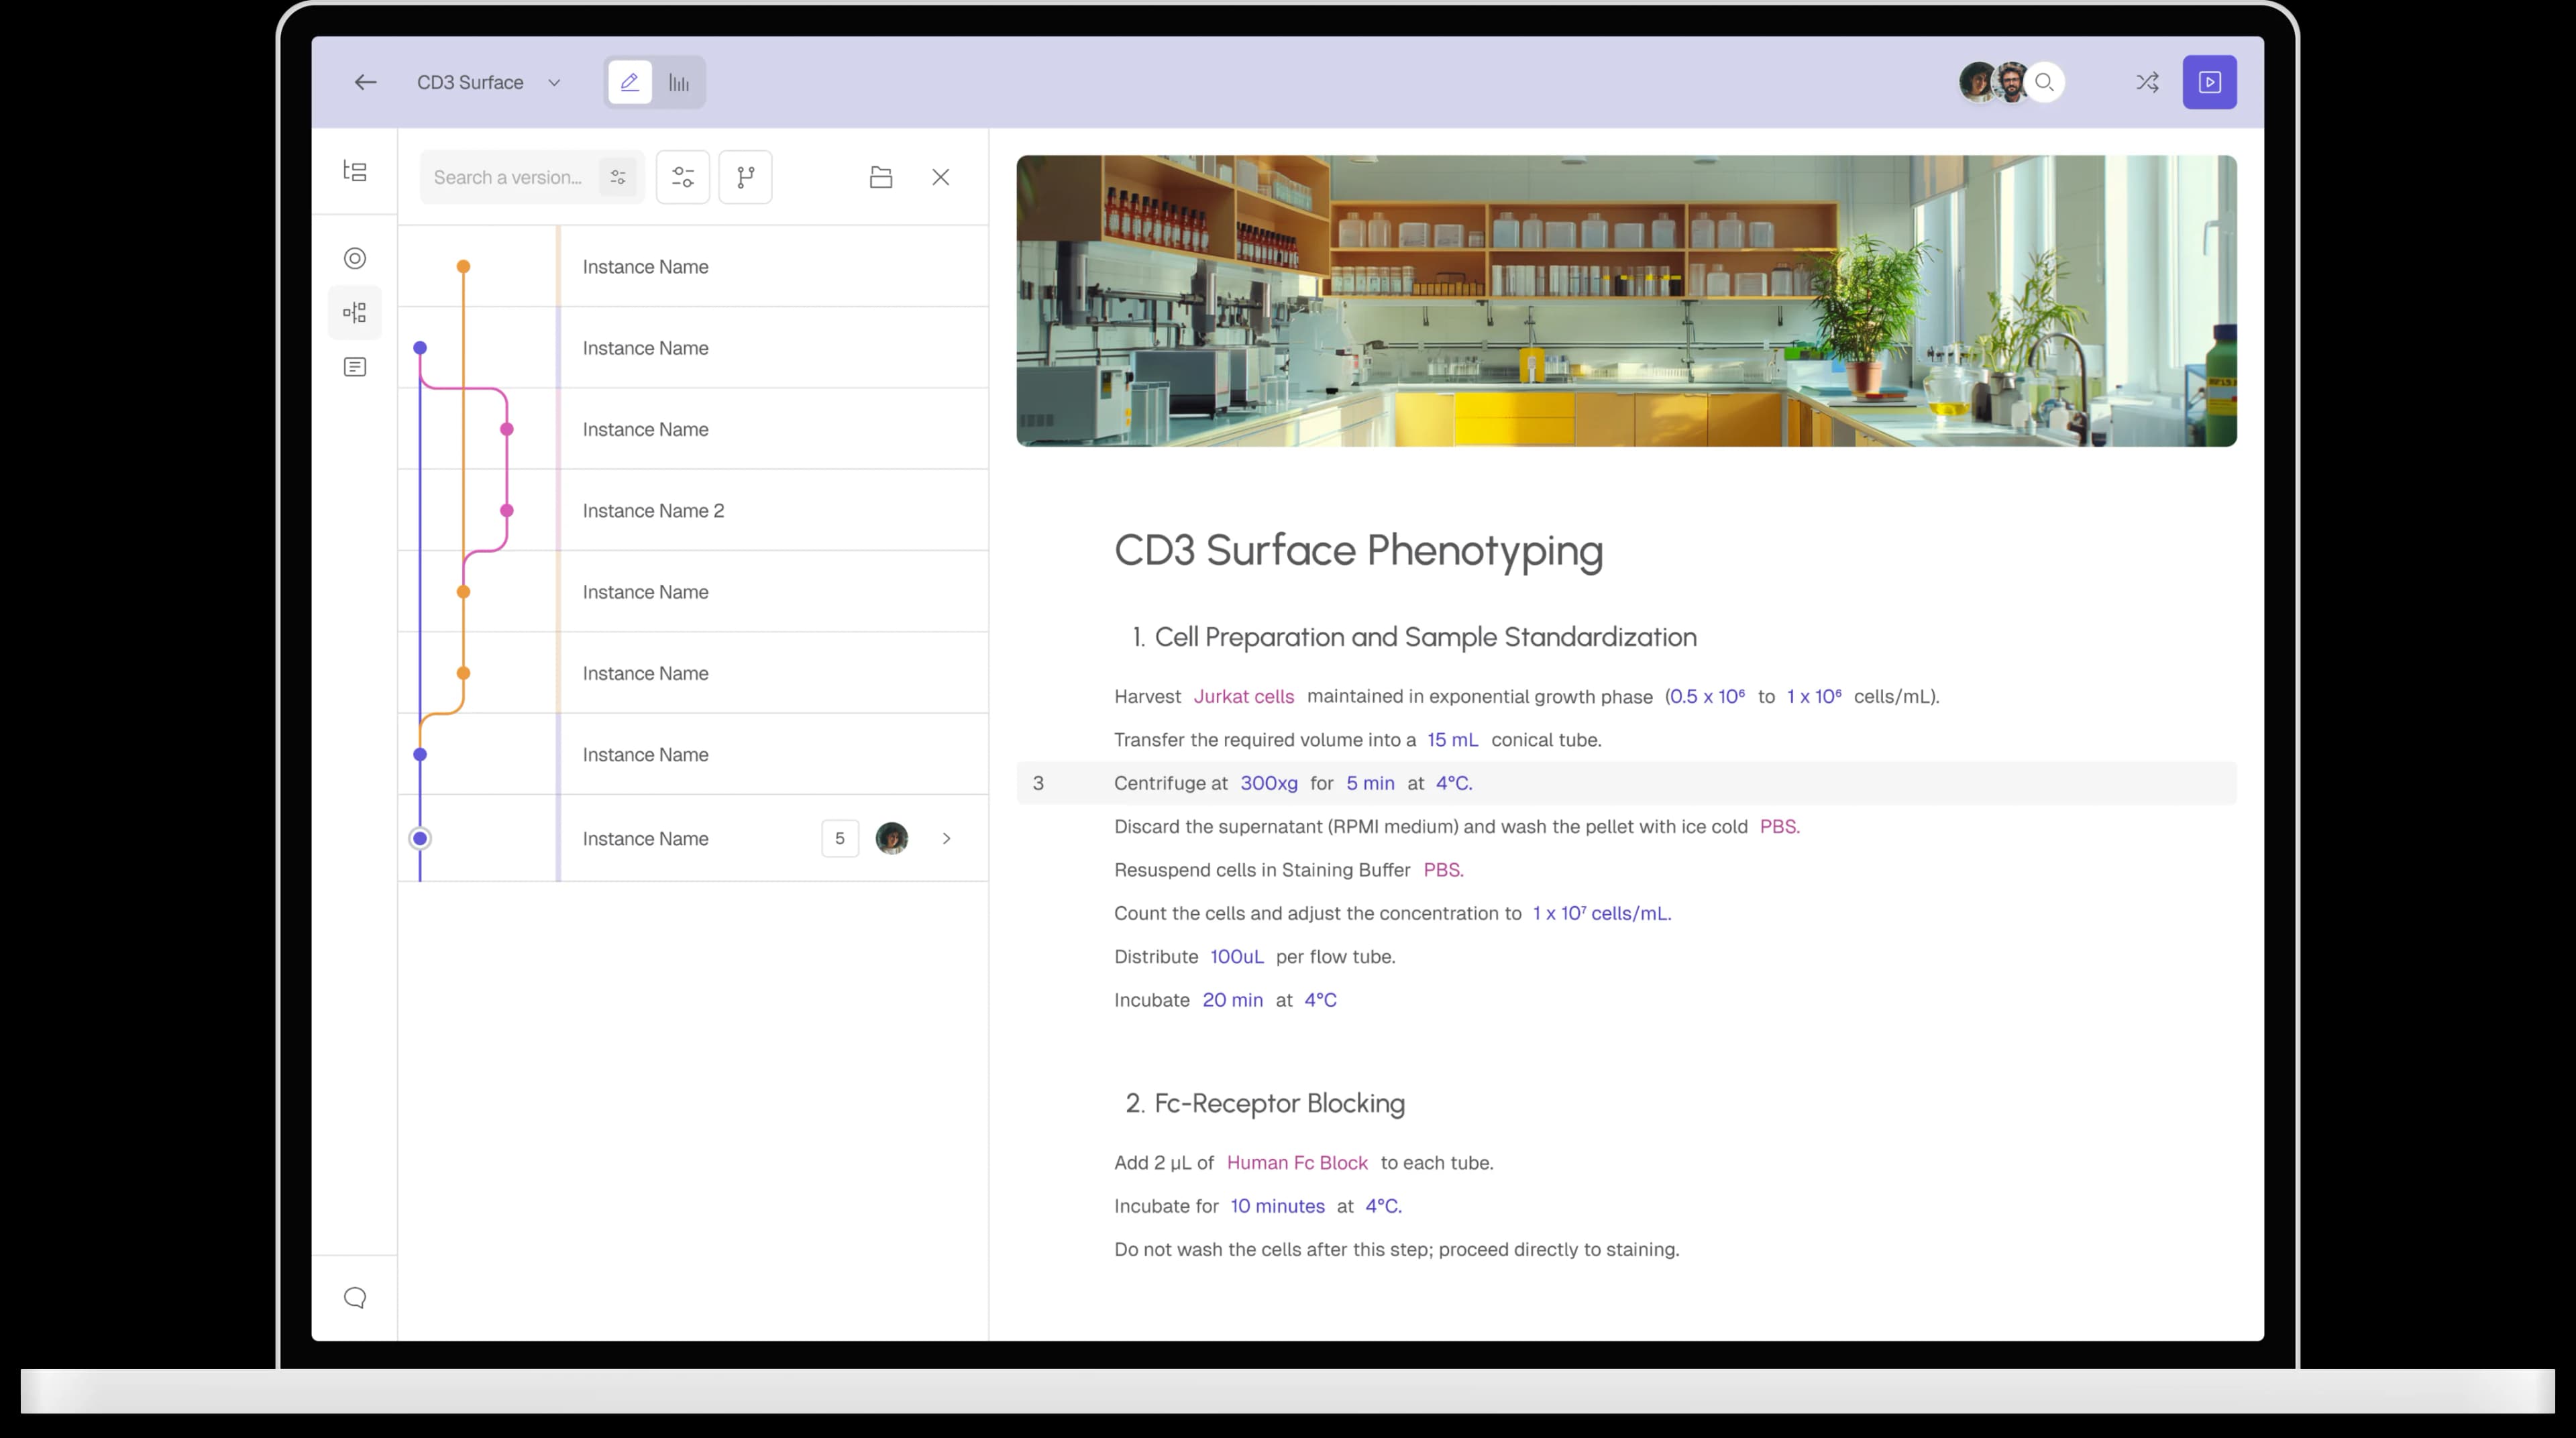Click the 5 count badge
Viewport: 2576px width, 1438px height.
(840, 838)
